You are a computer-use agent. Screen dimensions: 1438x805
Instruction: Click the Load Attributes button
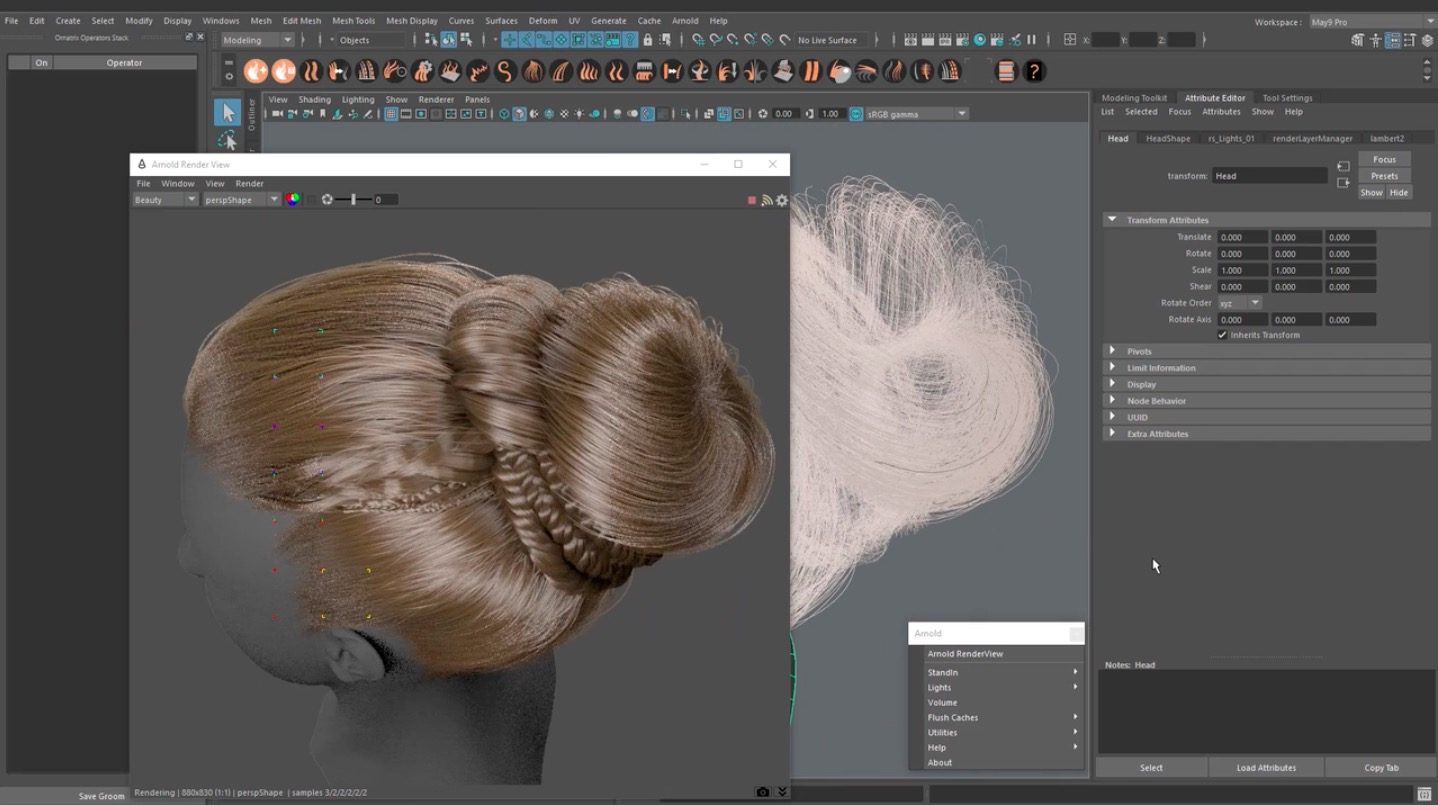[1266, 768]
